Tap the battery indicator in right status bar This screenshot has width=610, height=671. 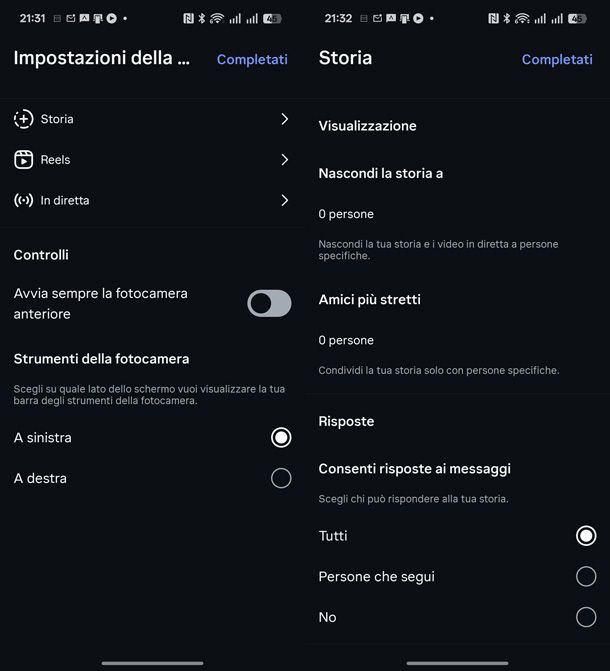(x=577, y=18)
